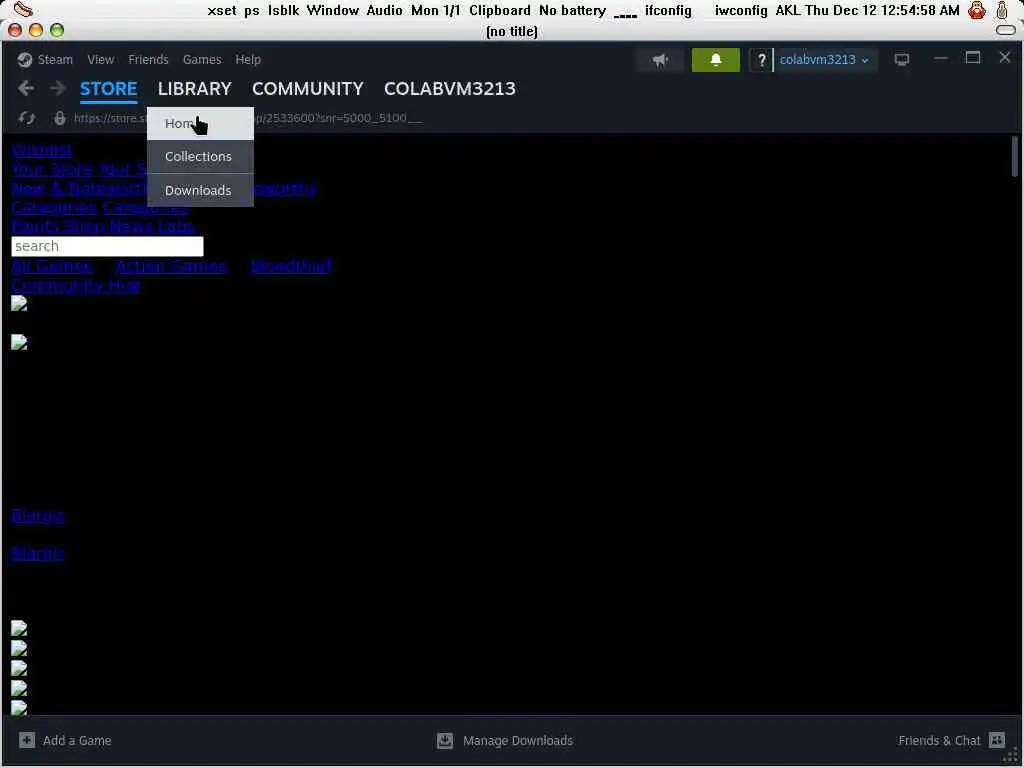
Task: Click Clipboard in the top menu bar
Action: click(500, 10)
